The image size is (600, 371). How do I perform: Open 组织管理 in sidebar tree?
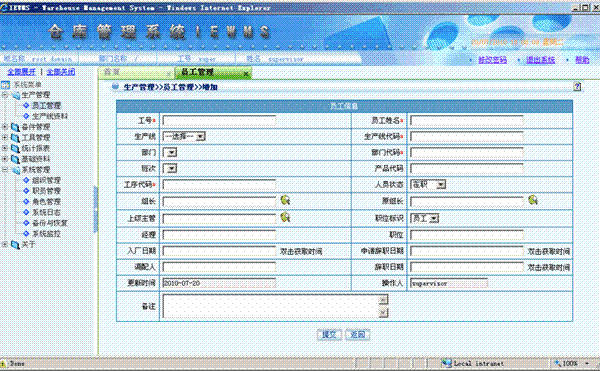coord(46,180)
